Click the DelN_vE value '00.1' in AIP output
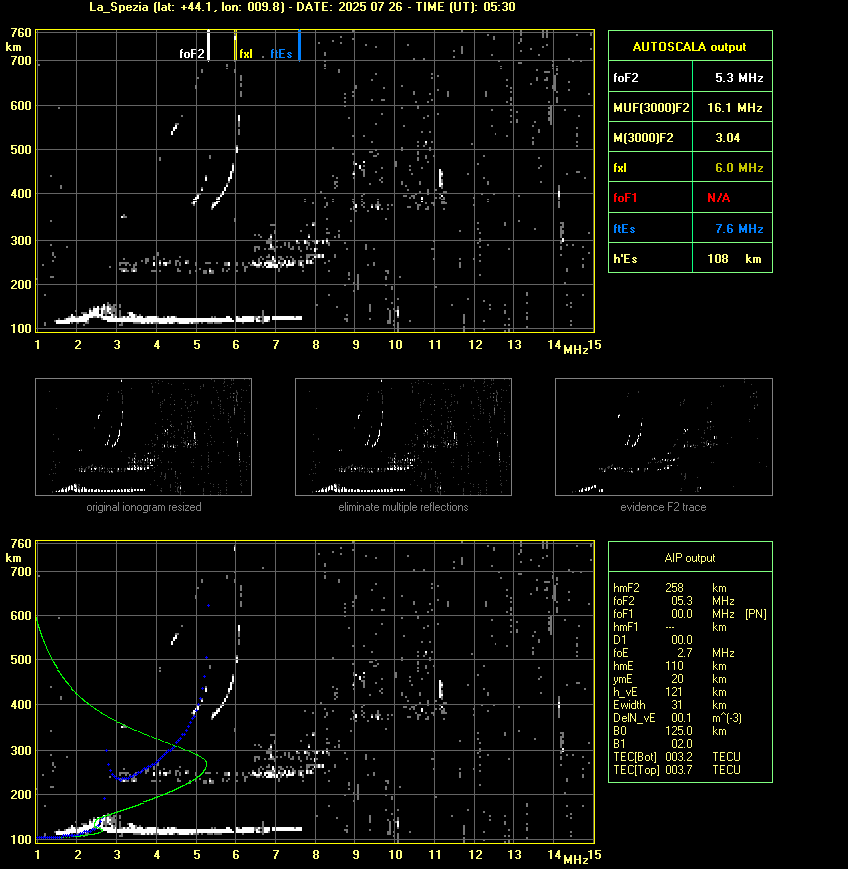Screen dimensions: 848x869 682,718
